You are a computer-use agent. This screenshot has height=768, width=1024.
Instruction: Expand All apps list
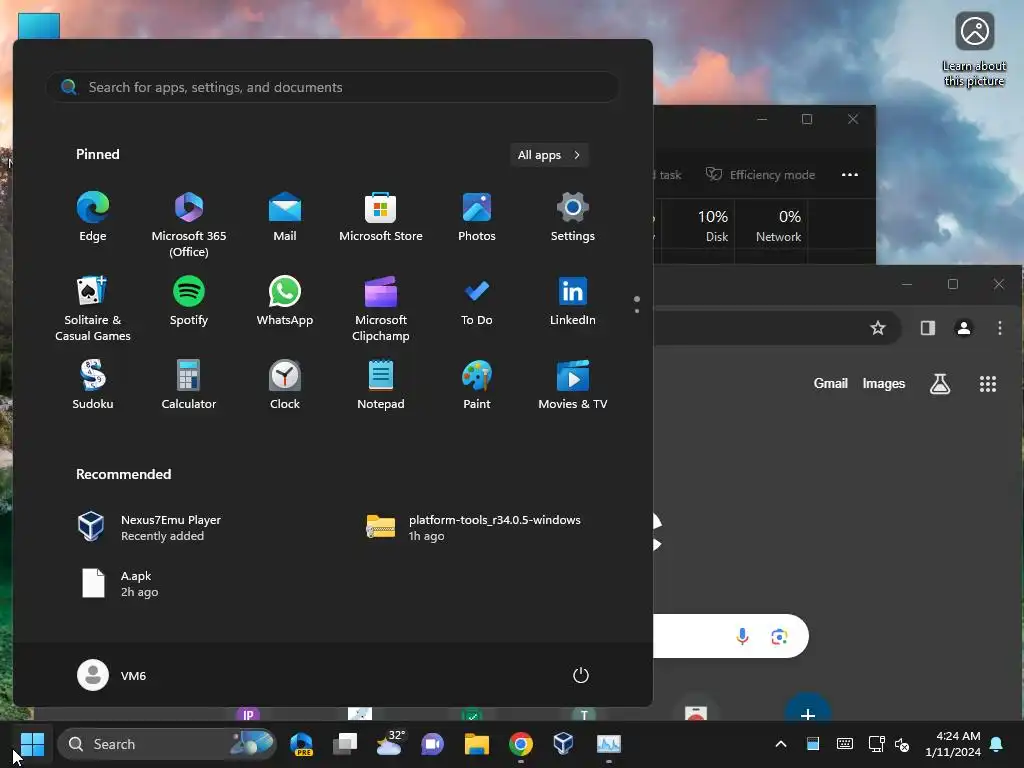click(549, 155)
